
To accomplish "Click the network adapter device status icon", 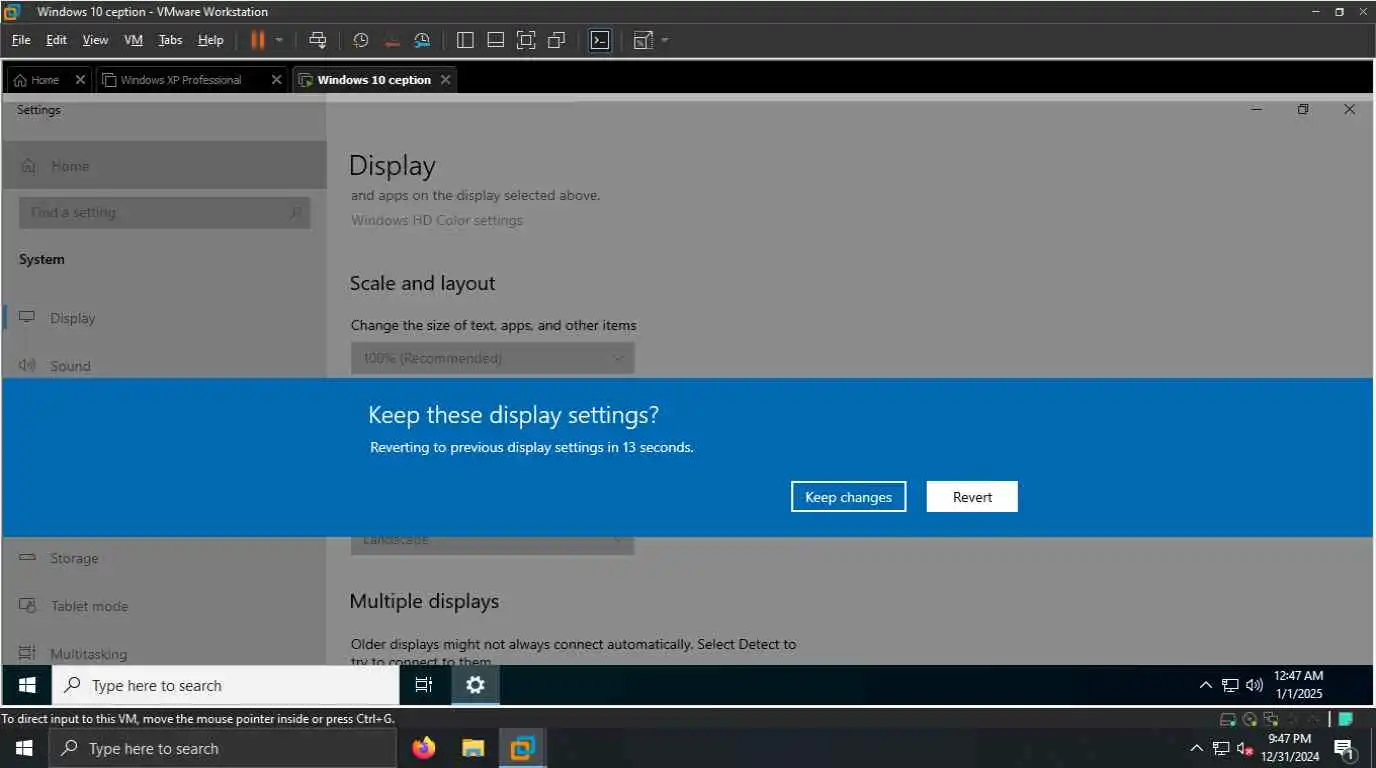I will 1271,719.
